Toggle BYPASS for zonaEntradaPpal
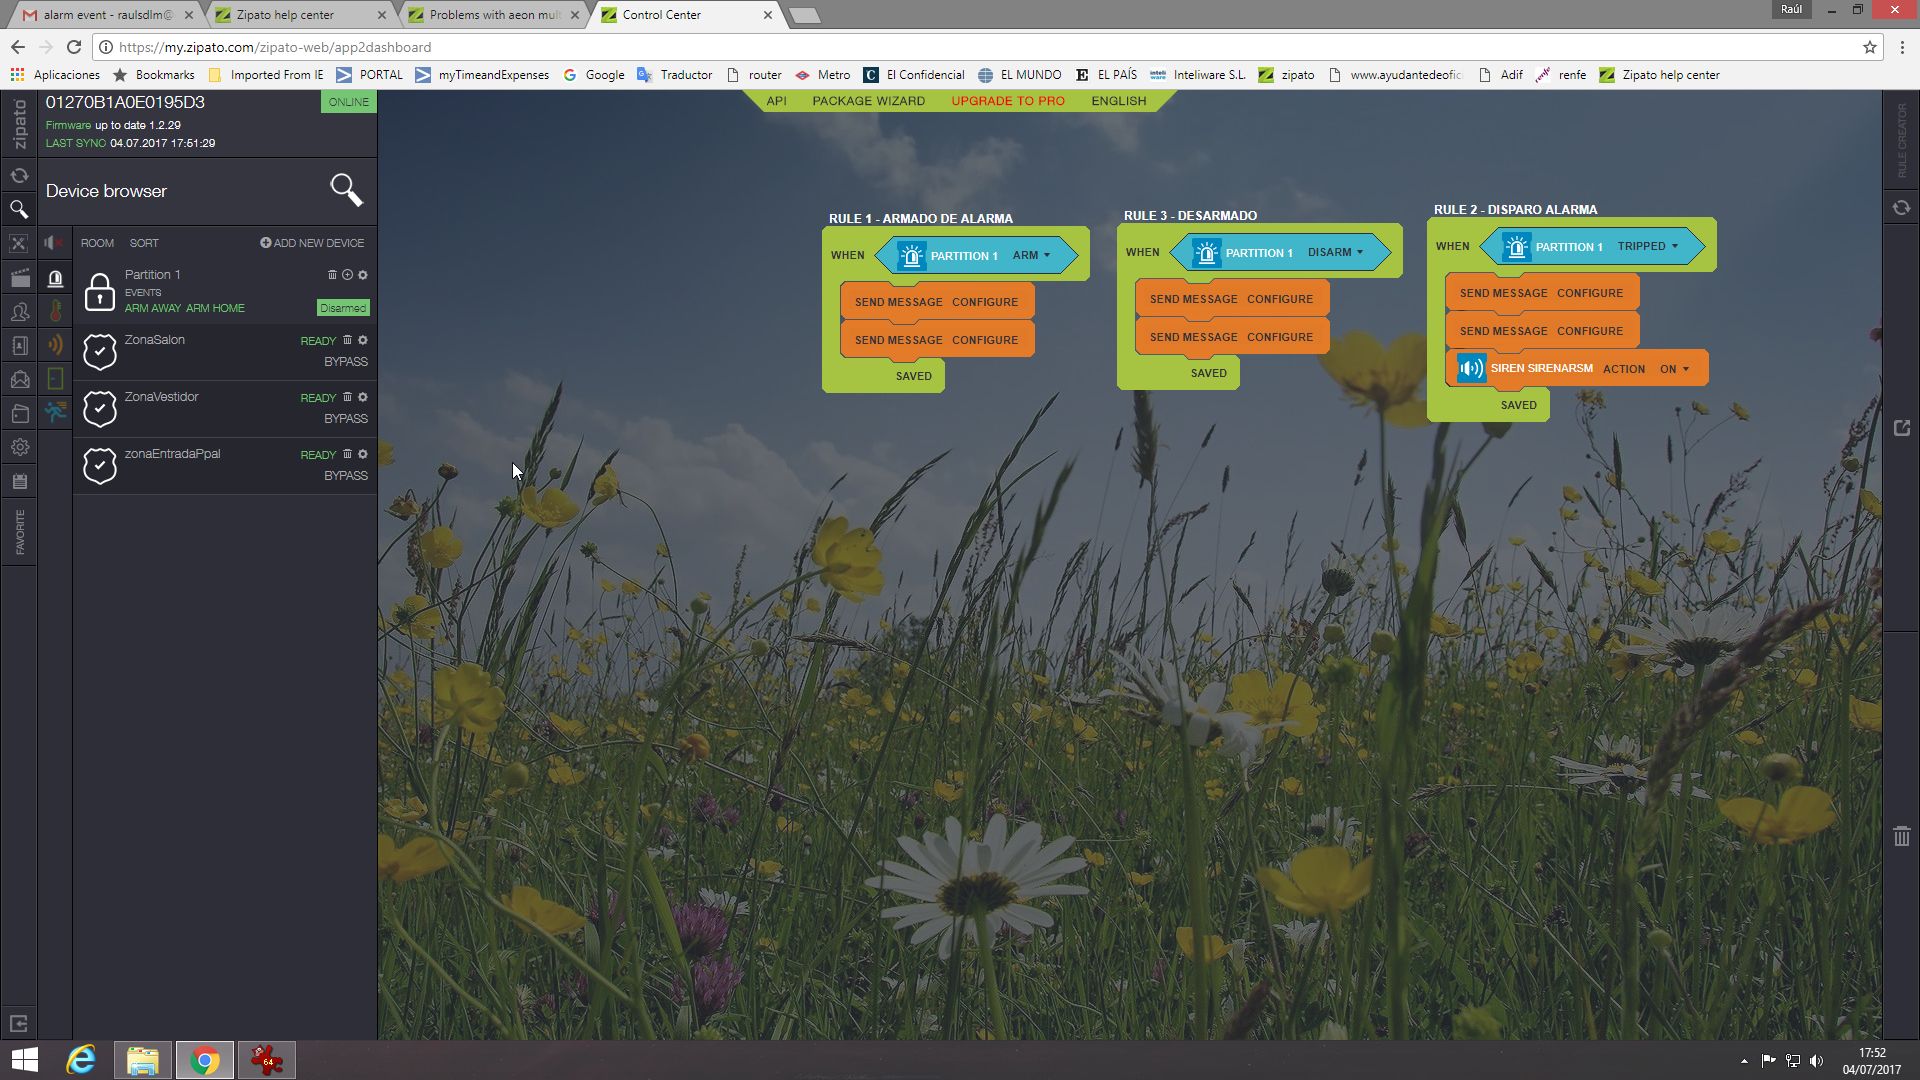The image size is (1920, 1080). pos(345,476)
